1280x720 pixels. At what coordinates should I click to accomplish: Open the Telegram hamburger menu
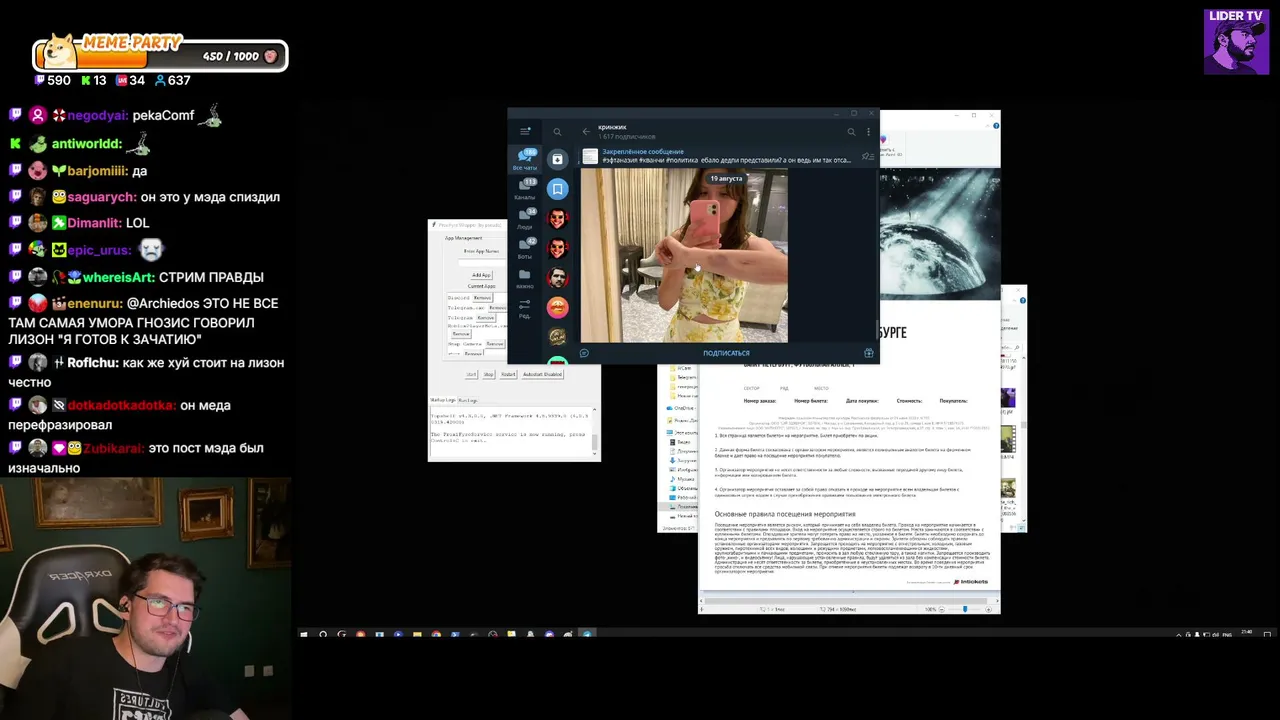[525, 131]
